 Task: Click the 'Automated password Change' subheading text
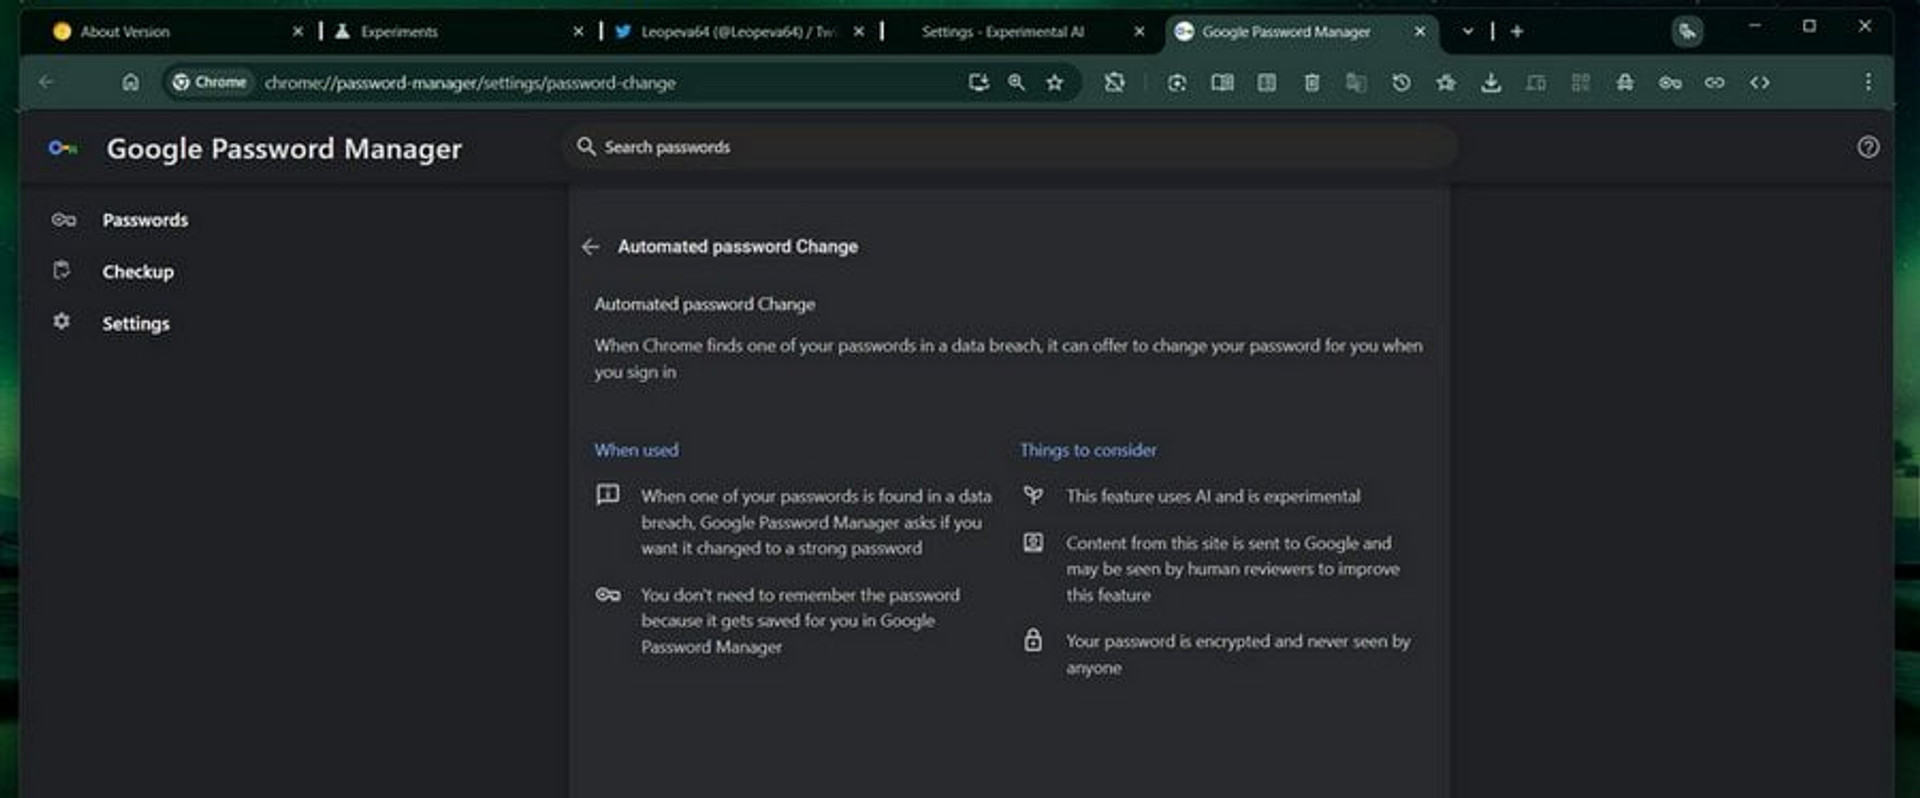(x=705, y=304)
